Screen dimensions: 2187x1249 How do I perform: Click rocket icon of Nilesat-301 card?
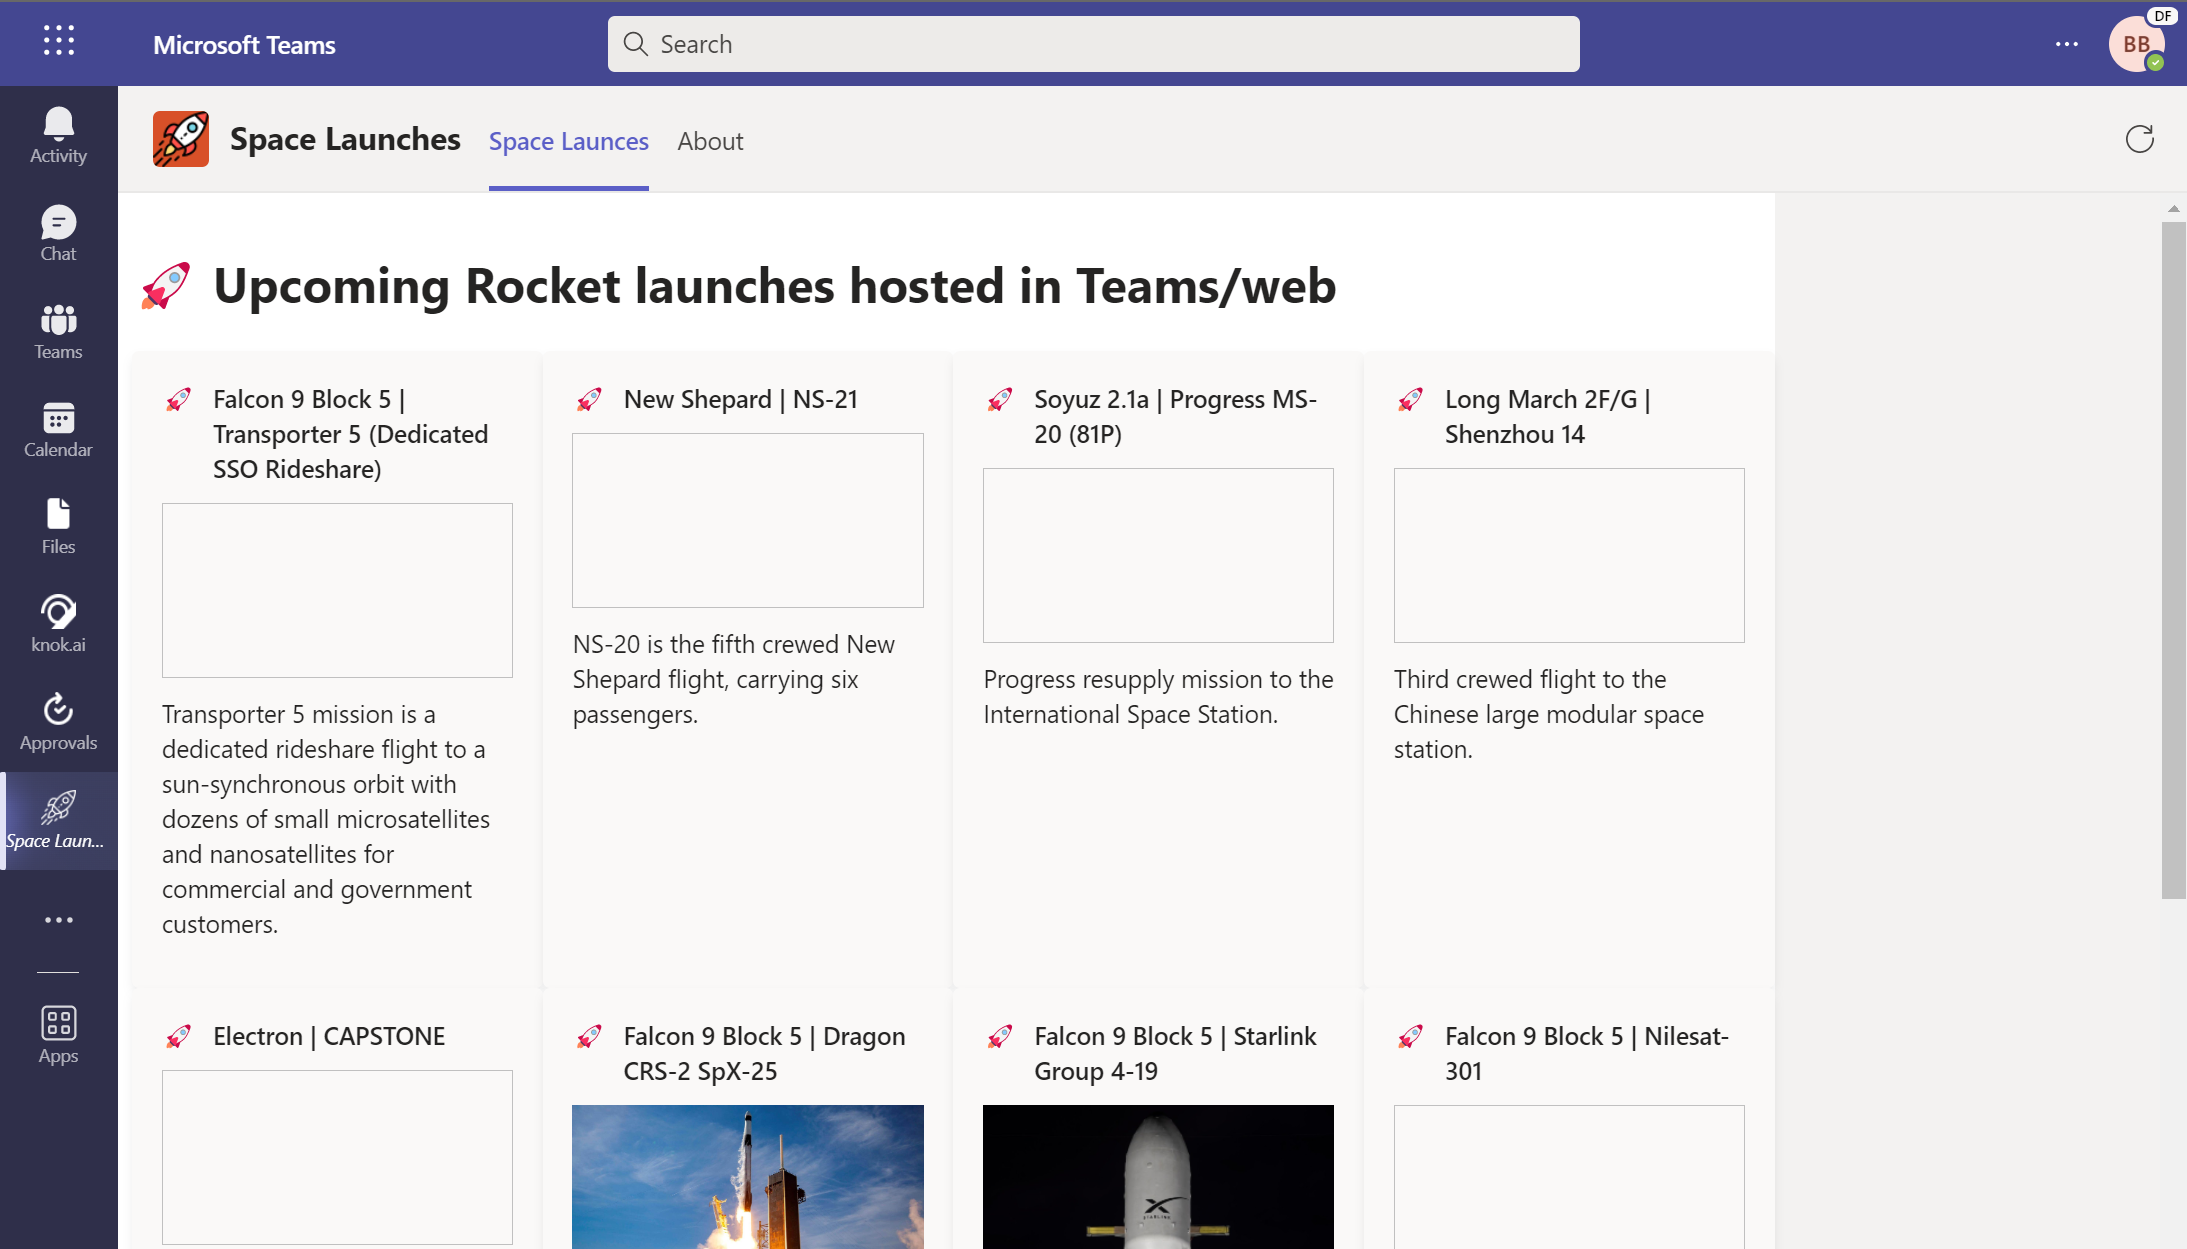point(1410,1037)
